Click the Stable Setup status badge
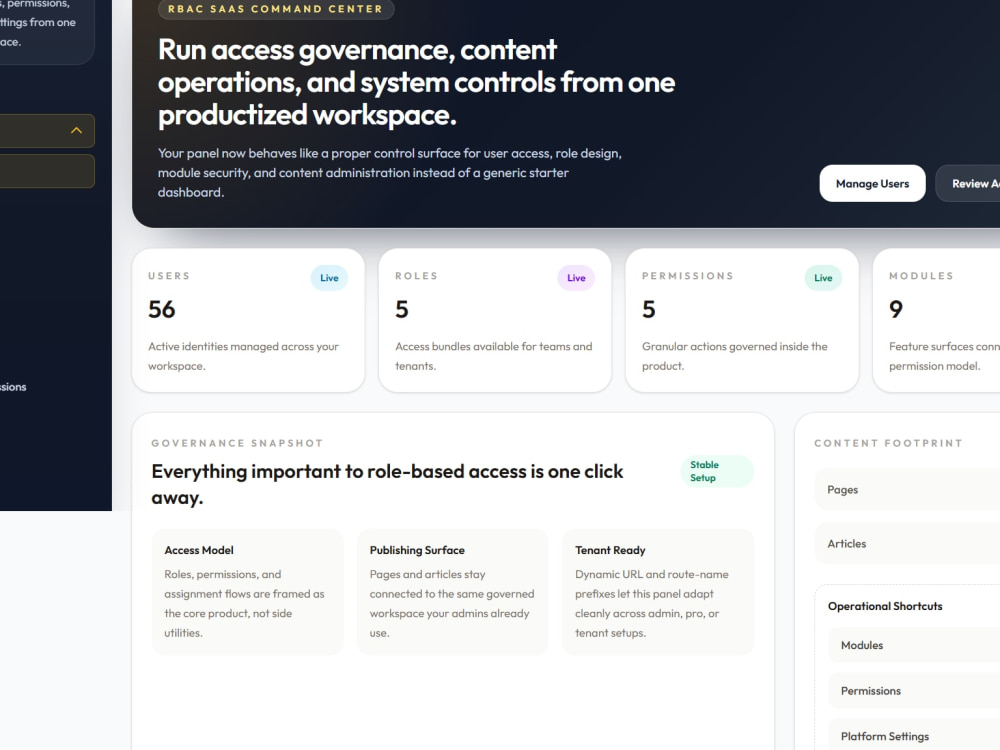This screenshot has width=1000, height=750. [717, 471]
